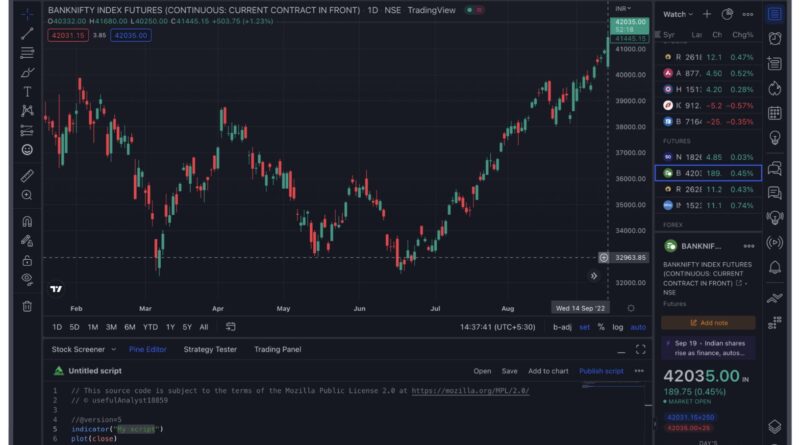Open watchlist advanced view pie icon
The height and width of the screenshot is (445, 800).
pyautogui.click(x=727, y=14)
